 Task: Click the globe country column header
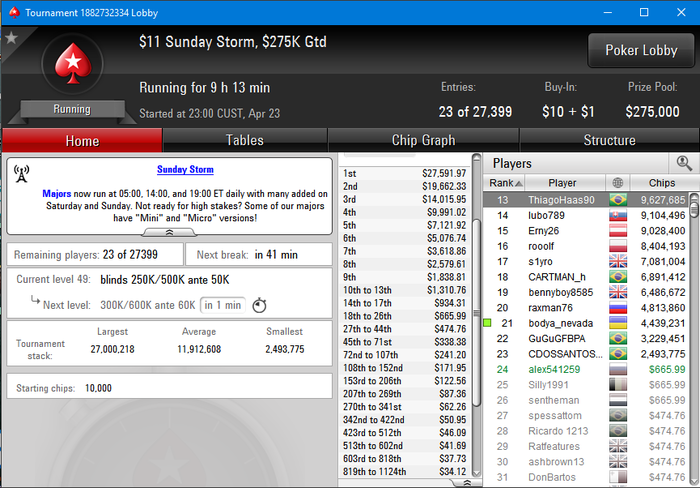618,183
